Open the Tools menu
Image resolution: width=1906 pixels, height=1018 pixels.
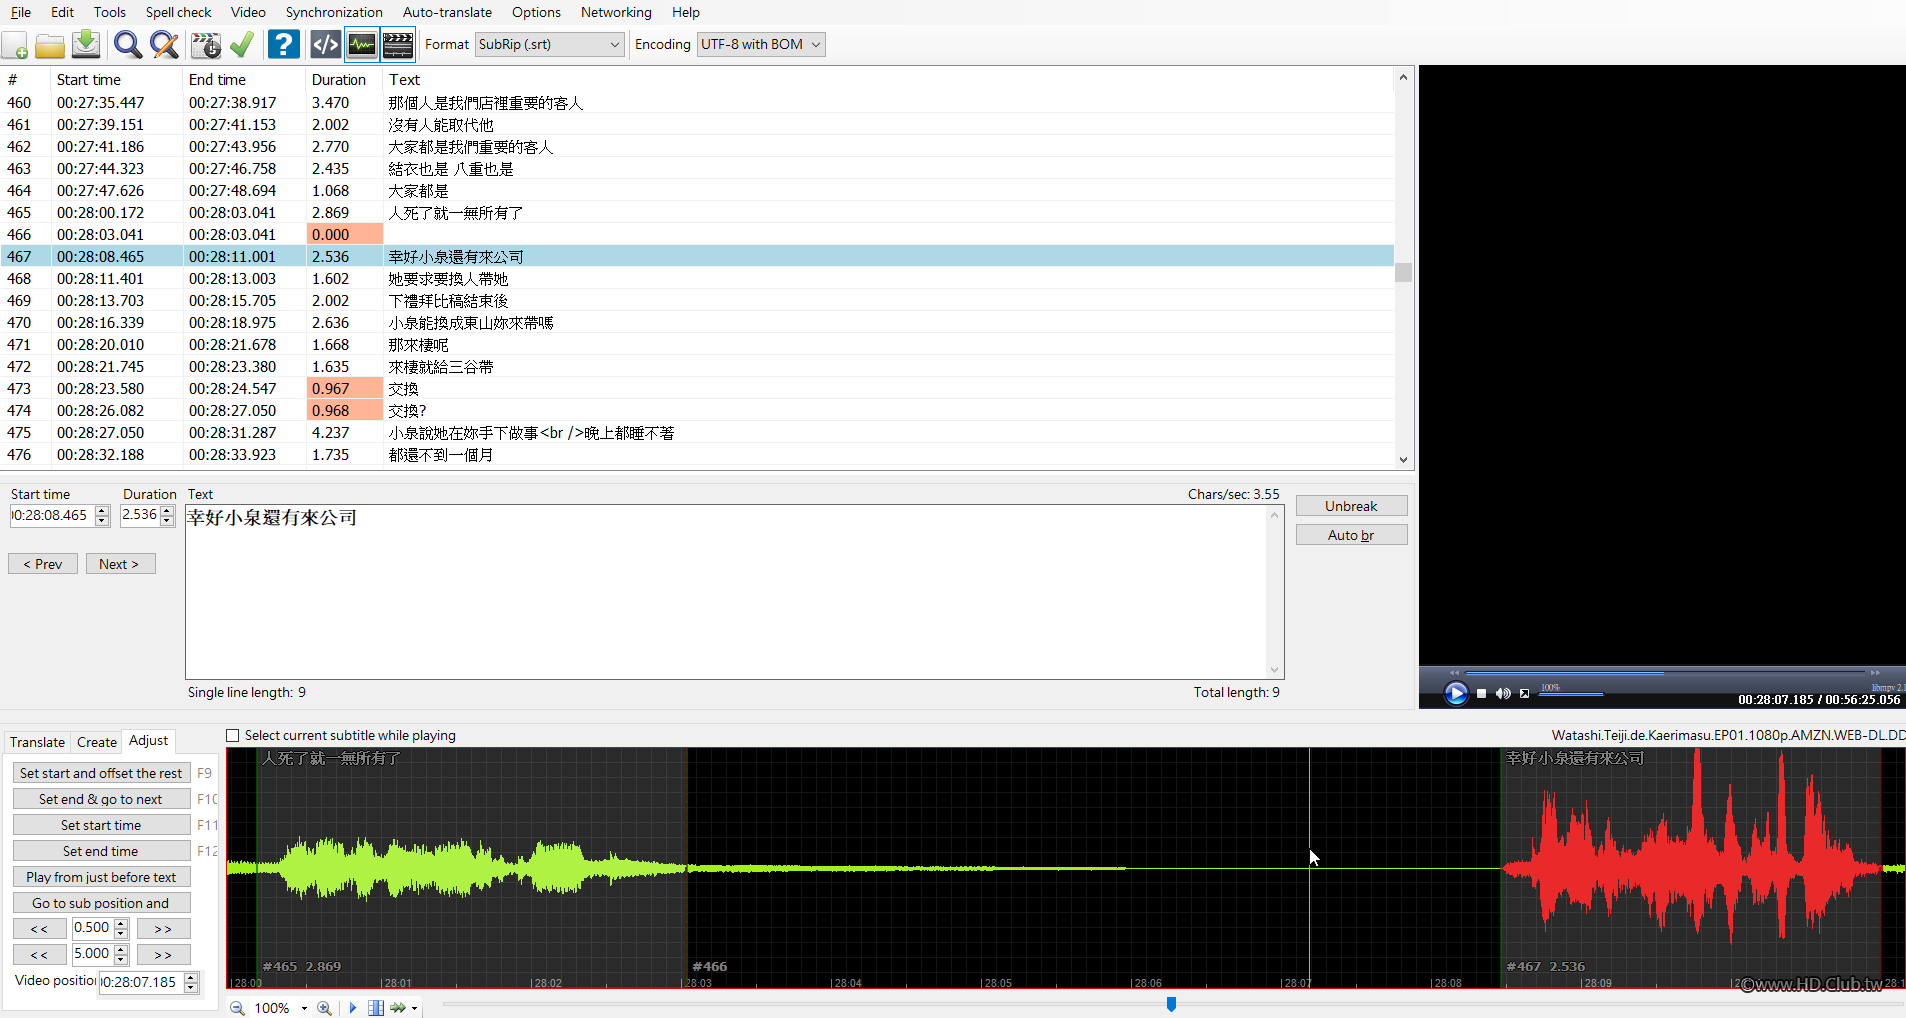pyautogui.click(x=110, y=12)
